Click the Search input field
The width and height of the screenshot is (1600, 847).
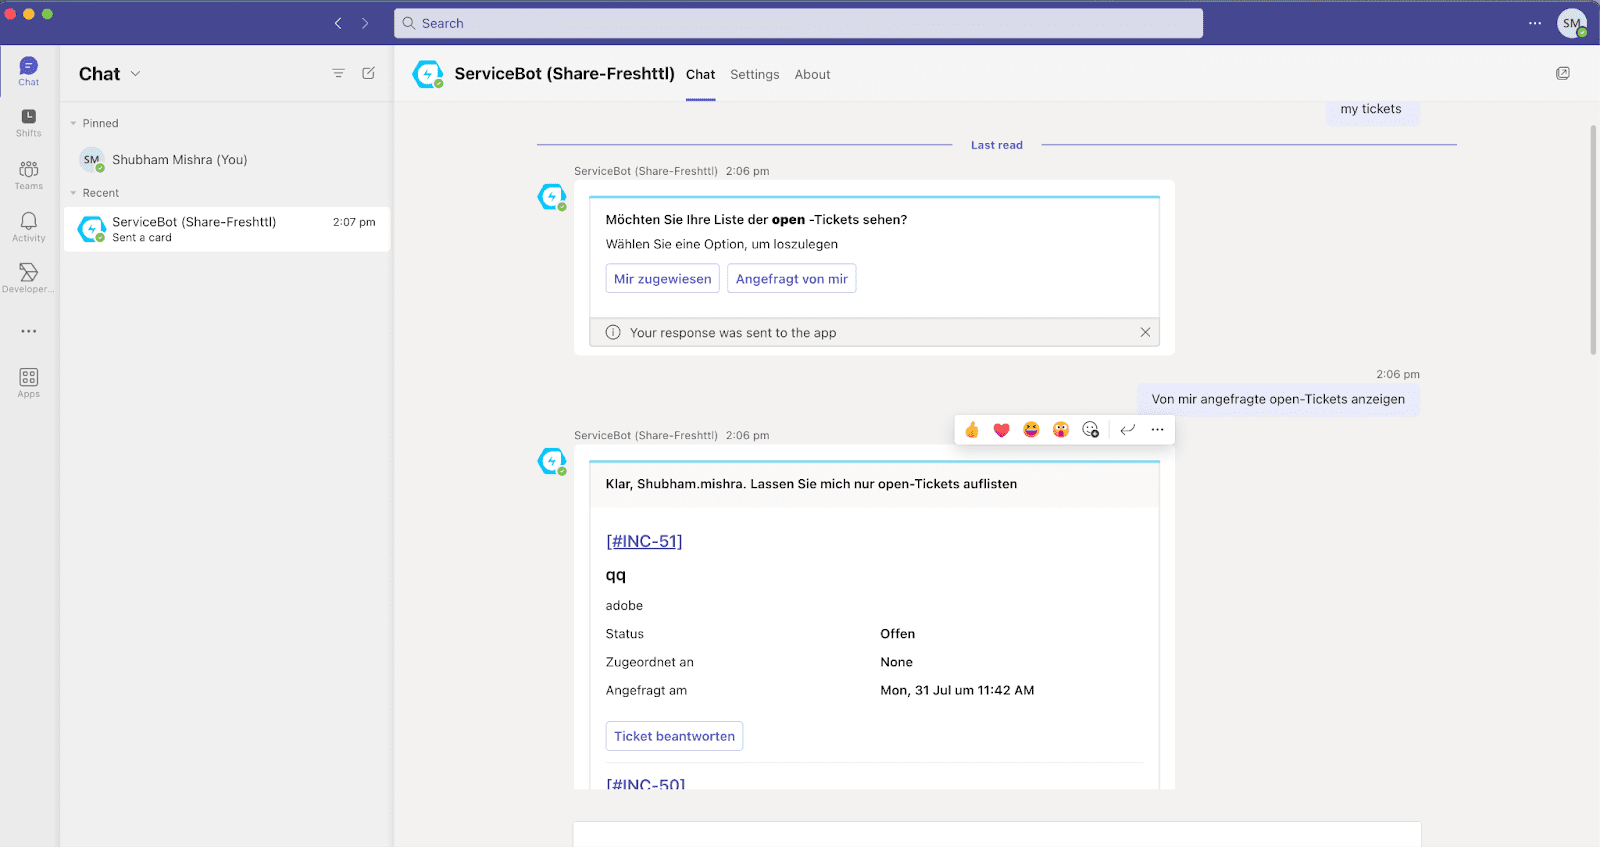[x=798, y=23]
